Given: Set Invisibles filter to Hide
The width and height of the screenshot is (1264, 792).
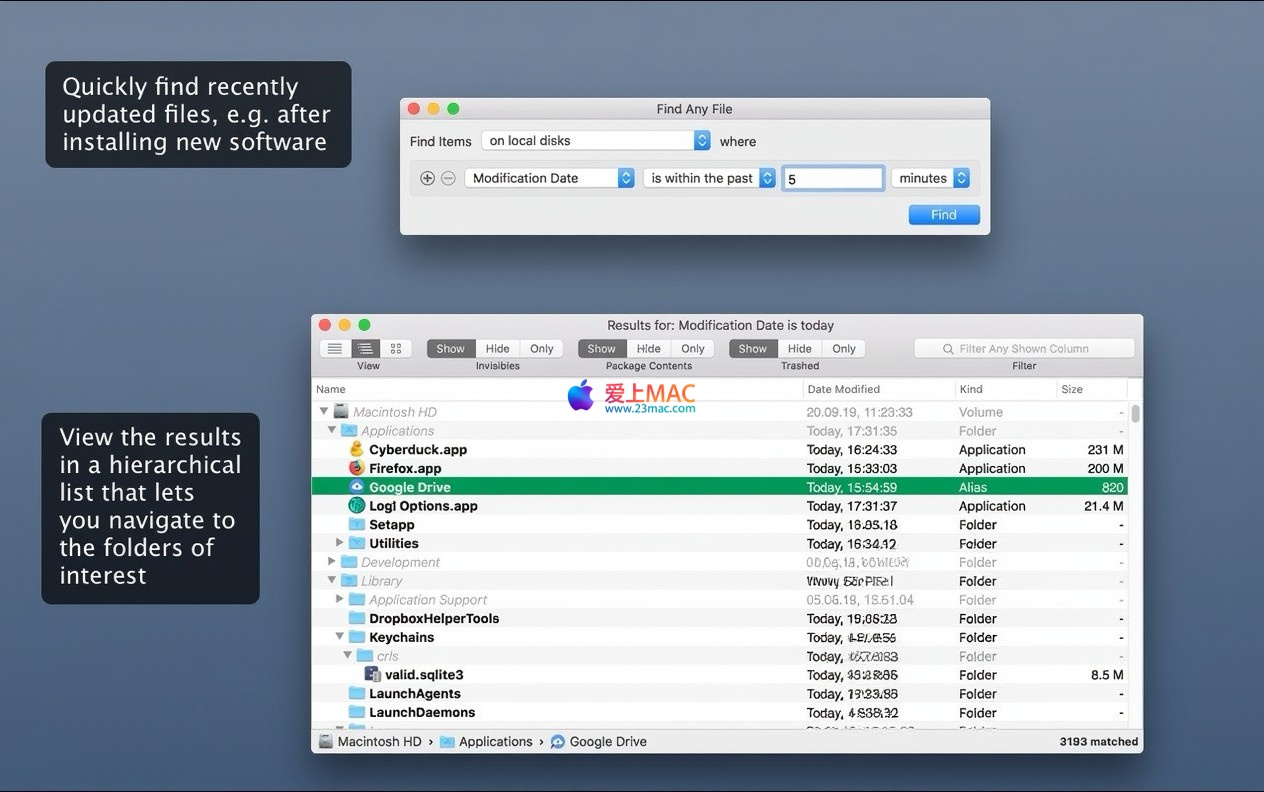Looking at the screenshot, I should click(x=497, y=349).
